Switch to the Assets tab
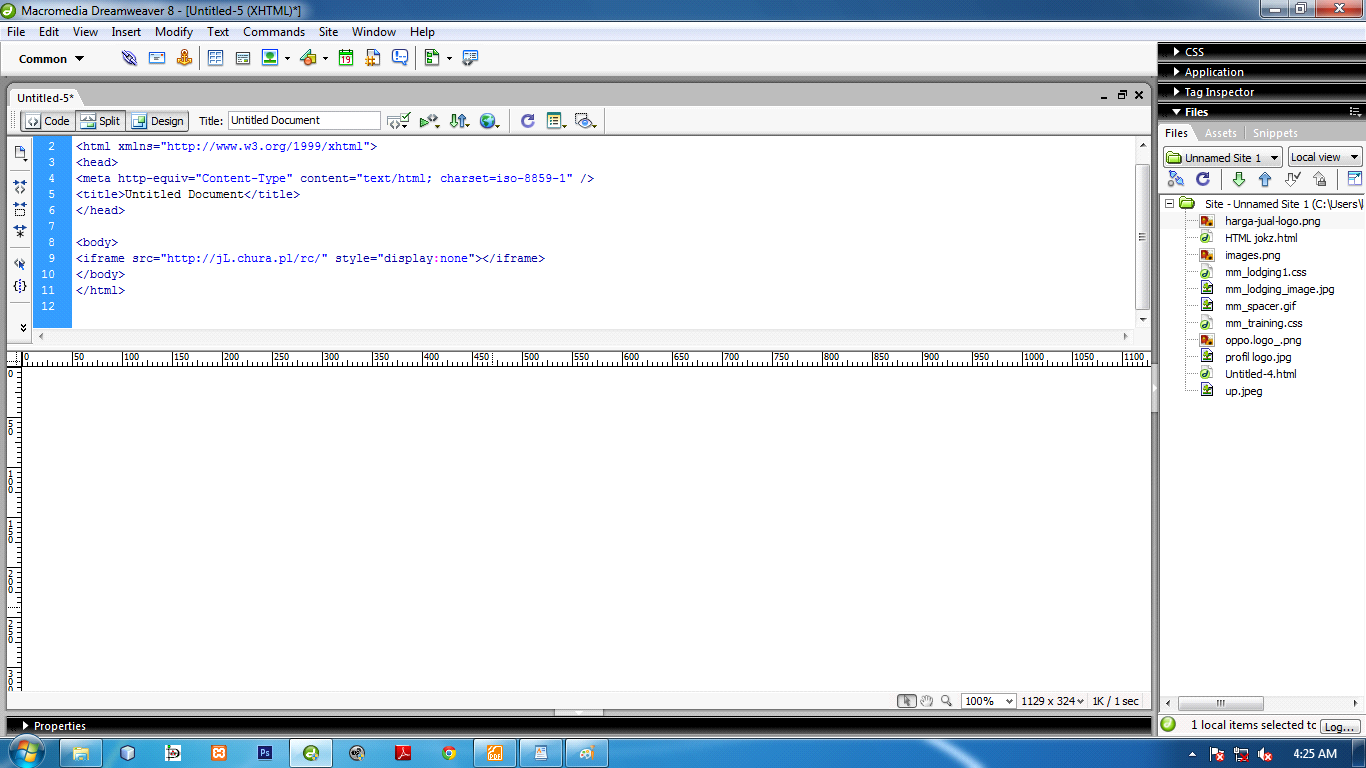The height and width of the screenshot is (768, 1366). coord(1220,133)
